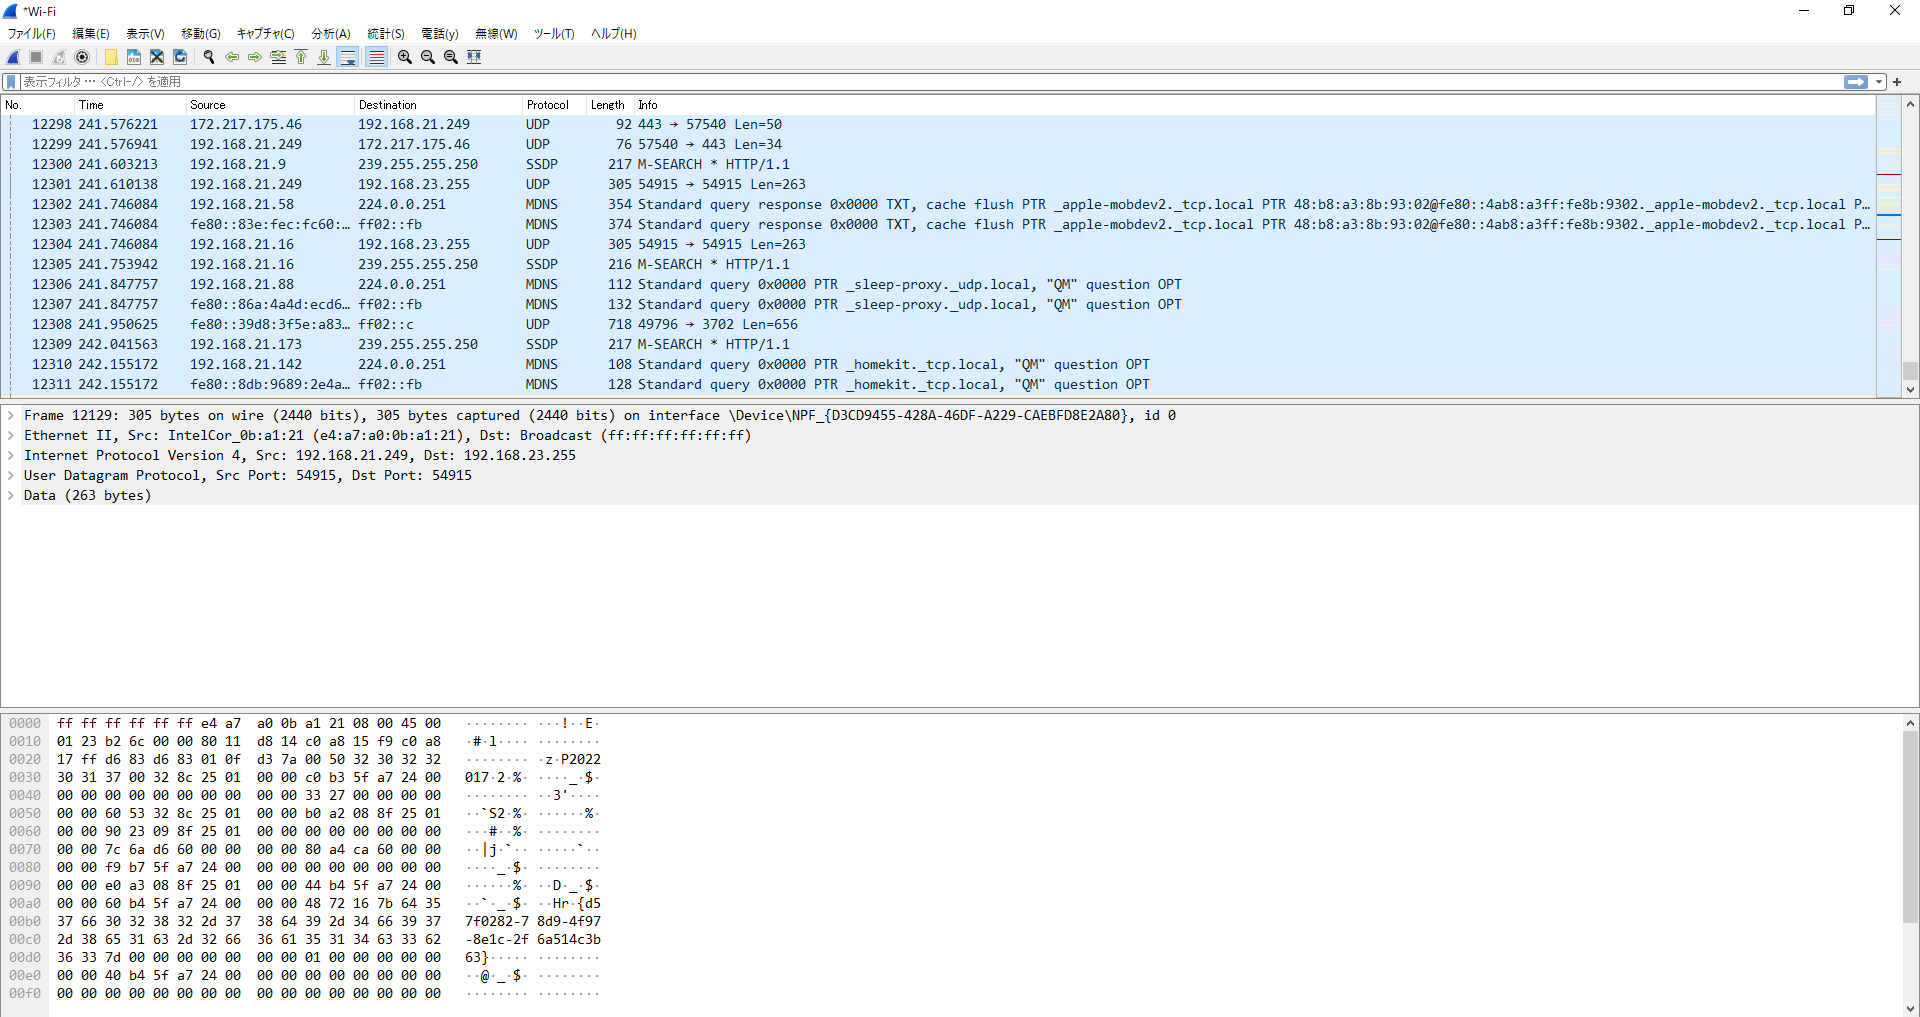Zoom out on the packet list text
This screenshot has width=1920, height=1017.
point(428,57)
